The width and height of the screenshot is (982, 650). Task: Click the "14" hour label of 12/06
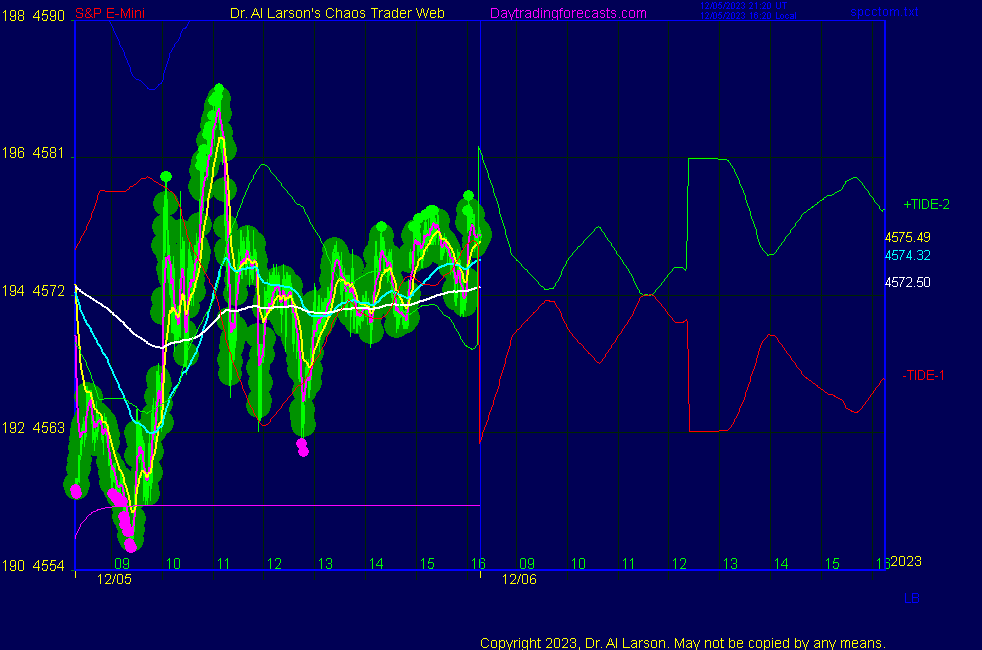[x=781, y=564]
